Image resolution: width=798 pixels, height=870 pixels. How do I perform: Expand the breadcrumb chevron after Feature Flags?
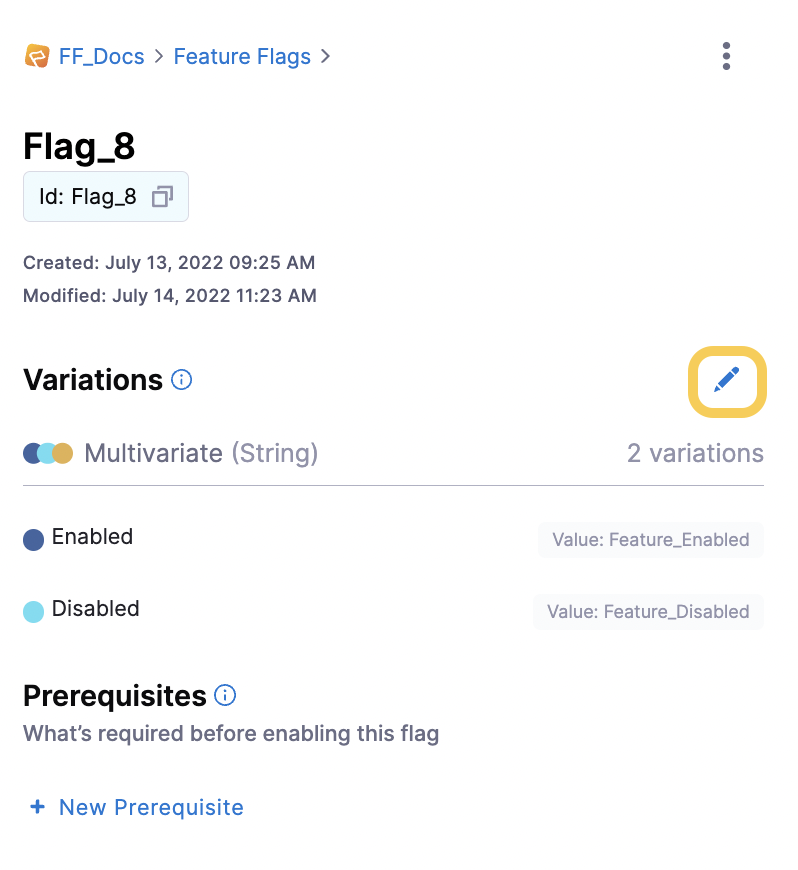[x=325, y=57]
